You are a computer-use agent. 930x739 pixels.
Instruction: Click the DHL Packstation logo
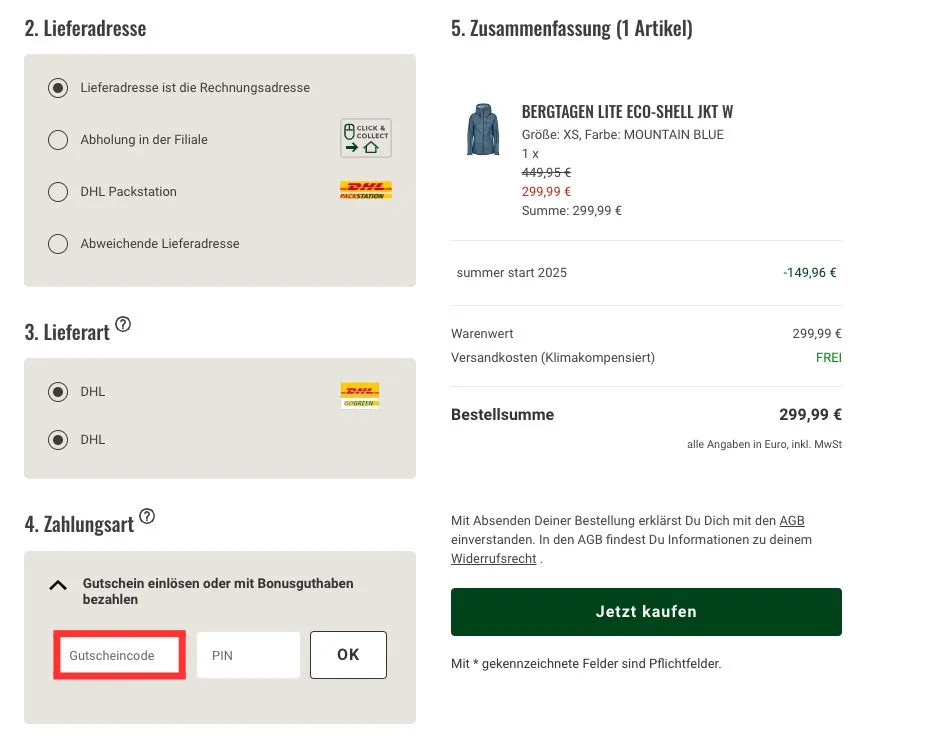364,189
